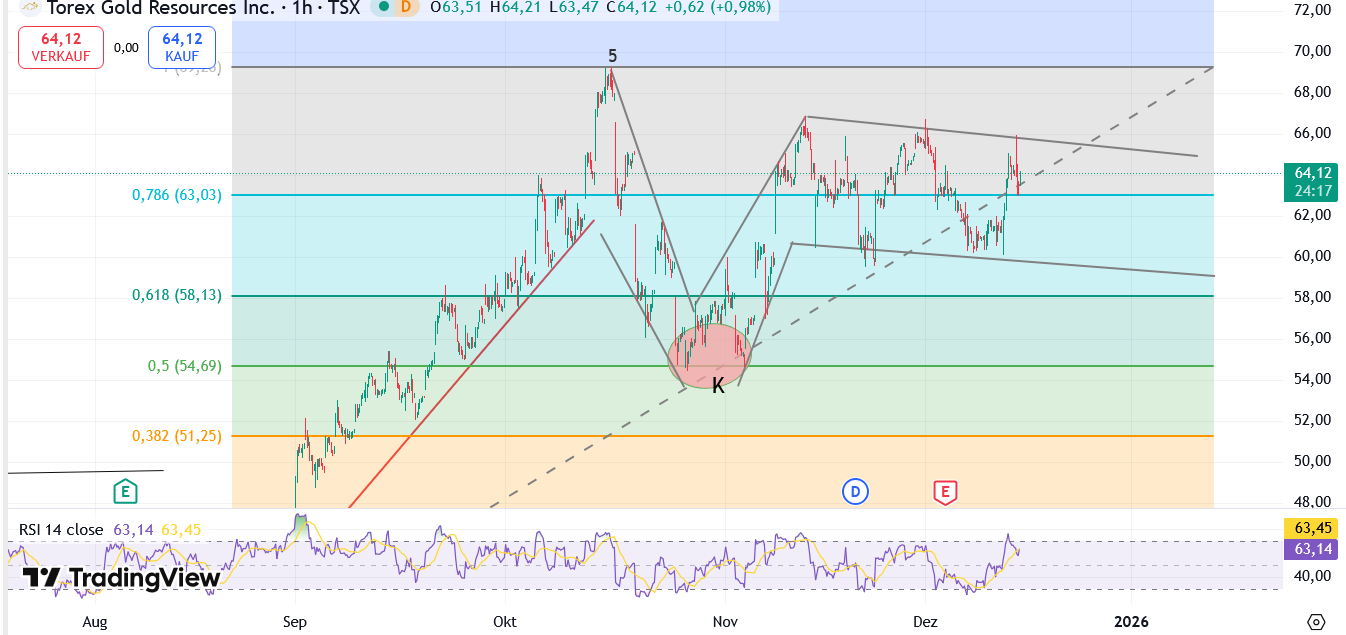
Task: Select the red ellipse drawing at the low
Action: 709,355
